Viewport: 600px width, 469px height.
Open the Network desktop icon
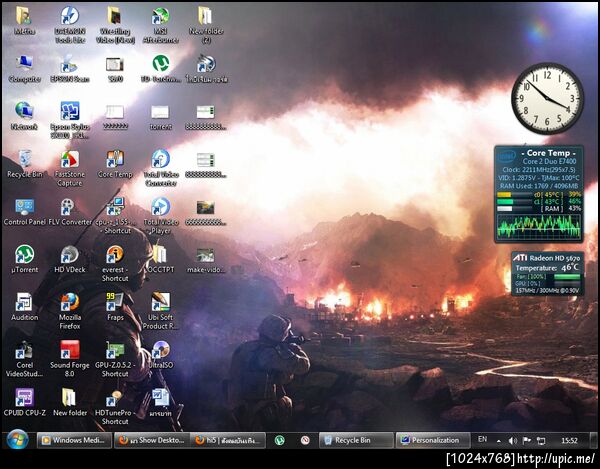click(x=24, y=116)
